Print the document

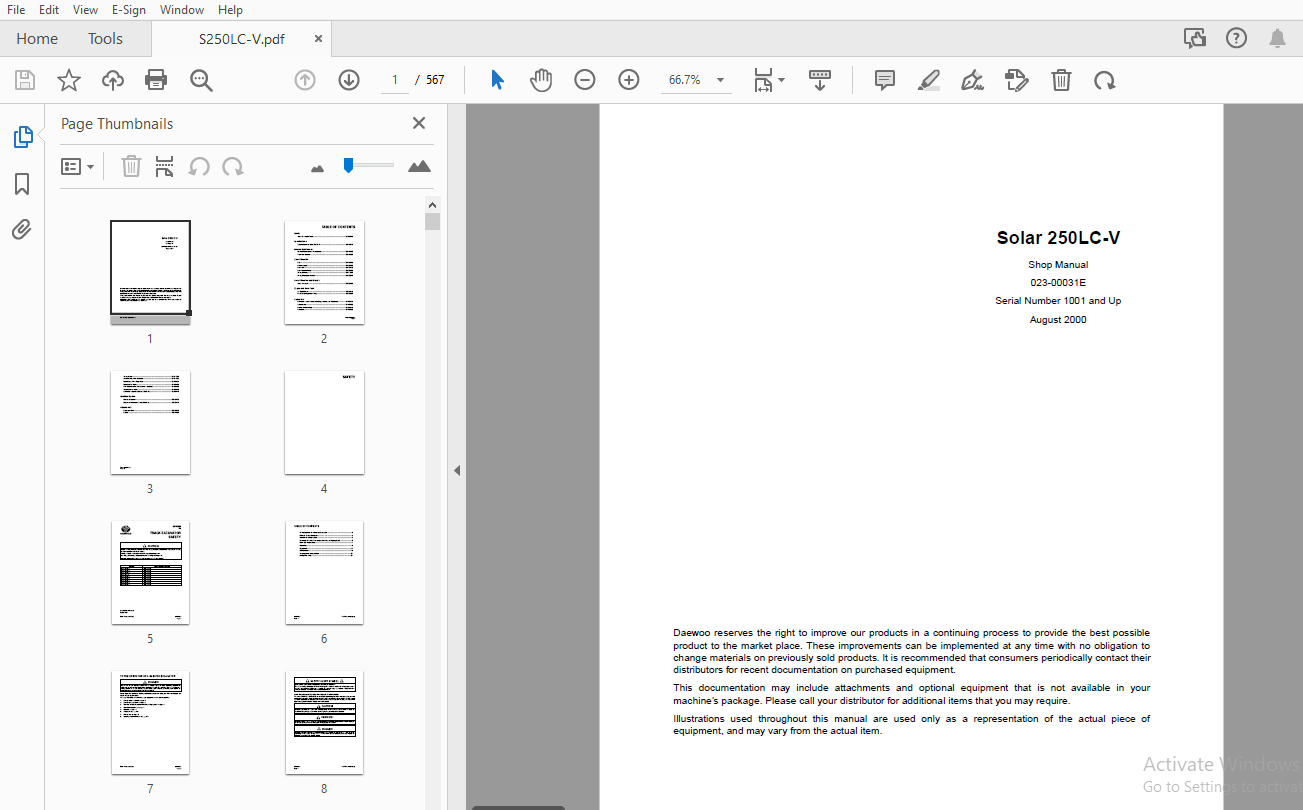pos(156,80)
